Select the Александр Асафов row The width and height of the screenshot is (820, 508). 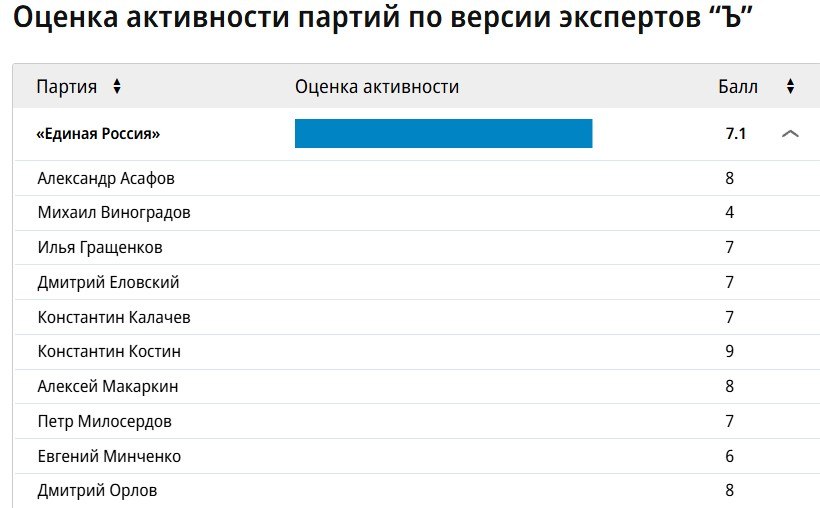[417, 178]
